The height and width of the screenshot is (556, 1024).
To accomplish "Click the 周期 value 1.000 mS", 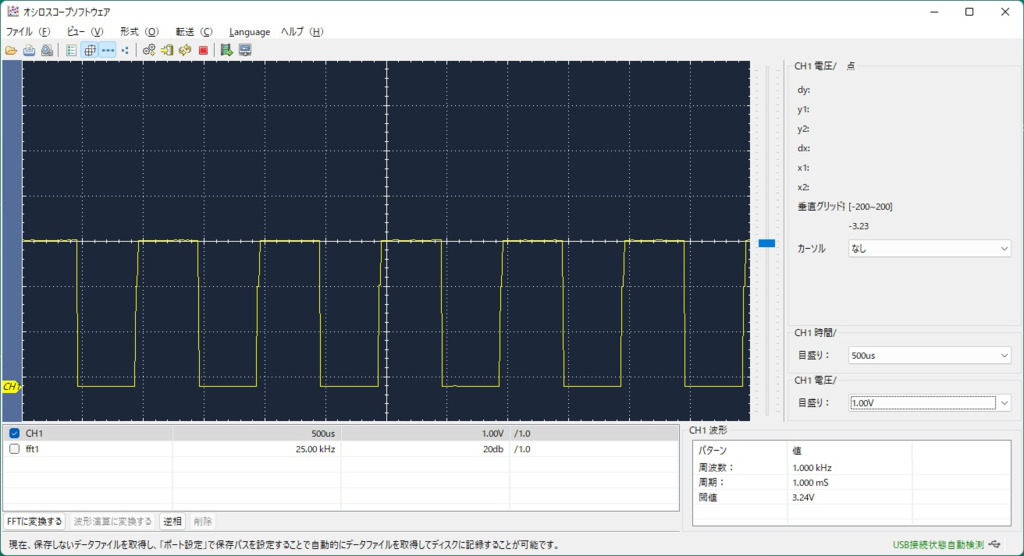I will click(810, 483).
